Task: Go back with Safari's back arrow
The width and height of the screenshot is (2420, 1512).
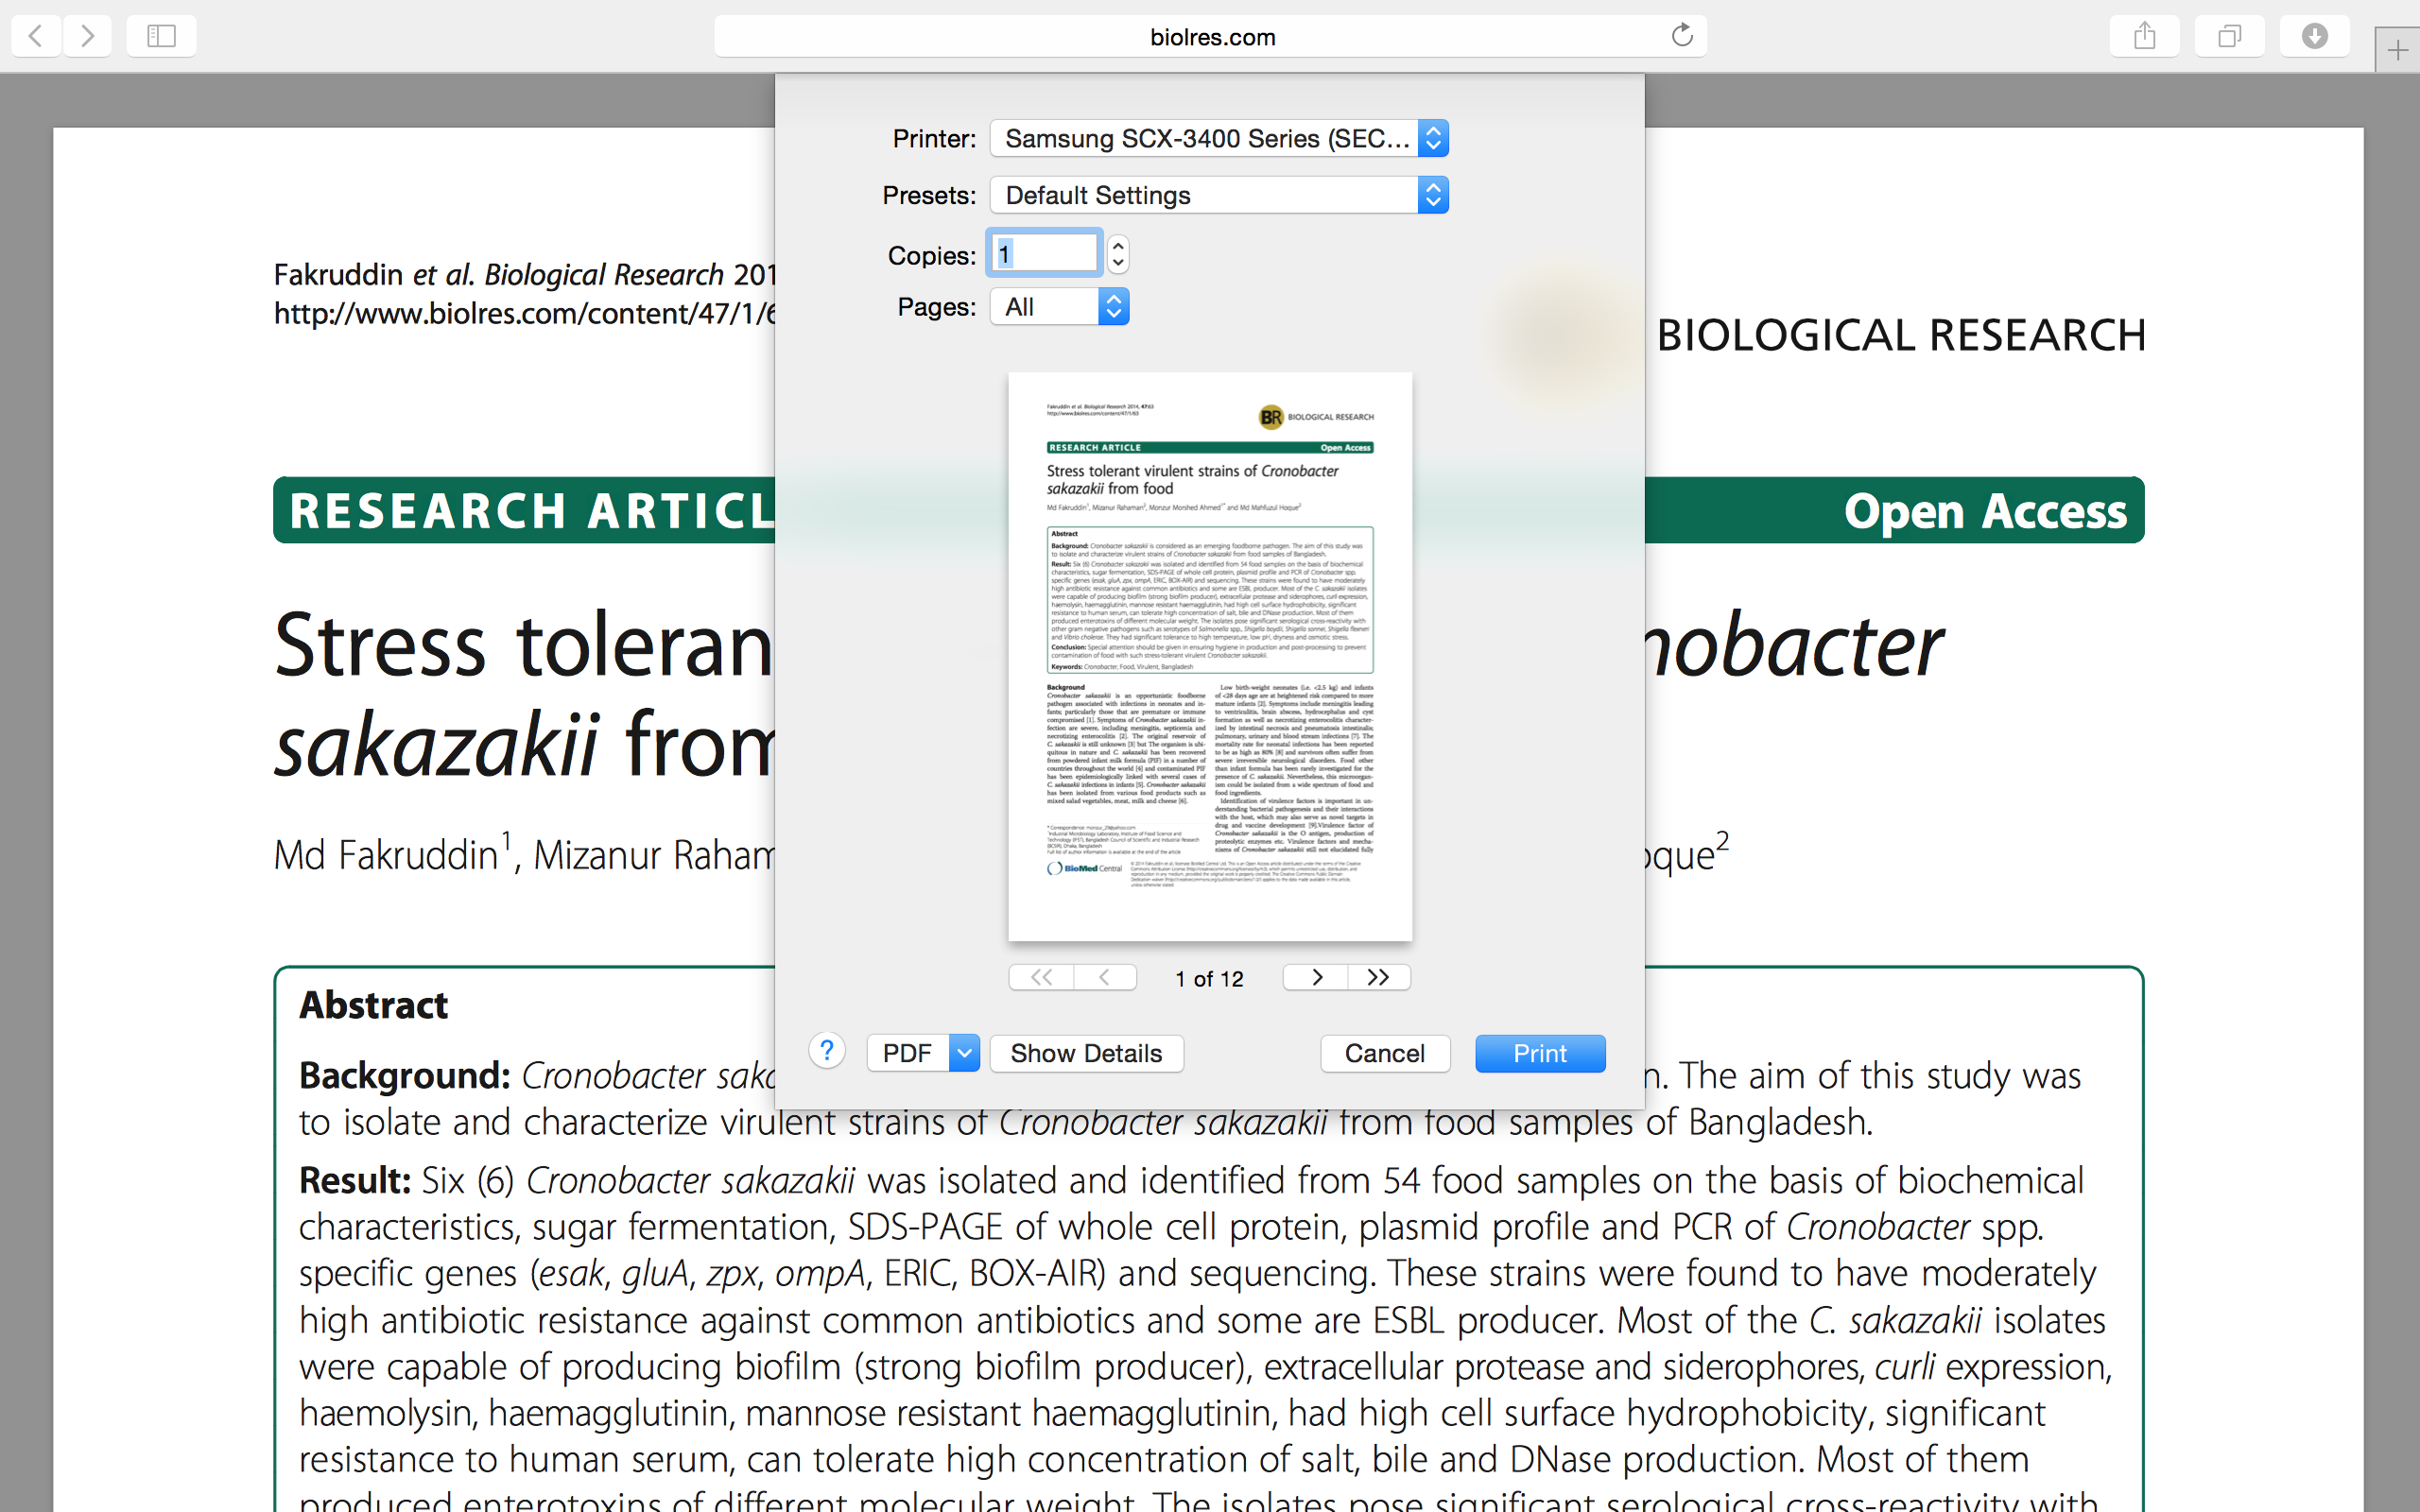Action: coord(36,36)
